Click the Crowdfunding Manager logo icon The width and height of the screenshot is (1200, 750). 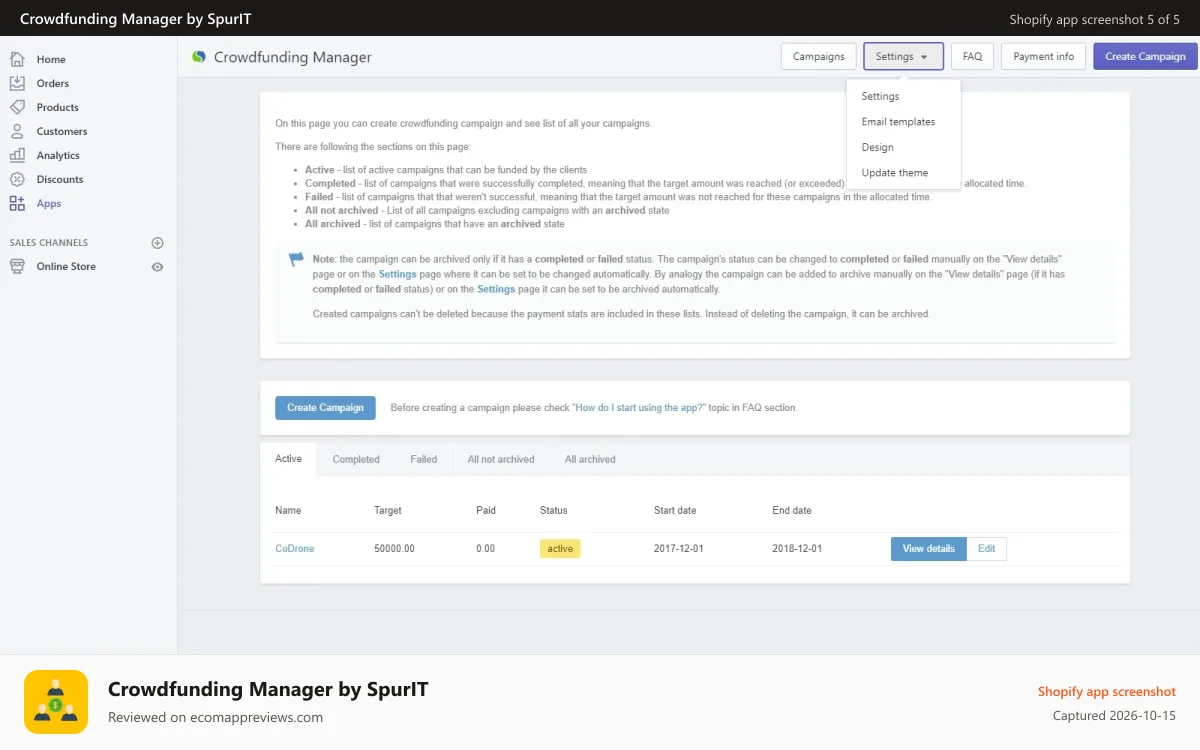point(199,57)
